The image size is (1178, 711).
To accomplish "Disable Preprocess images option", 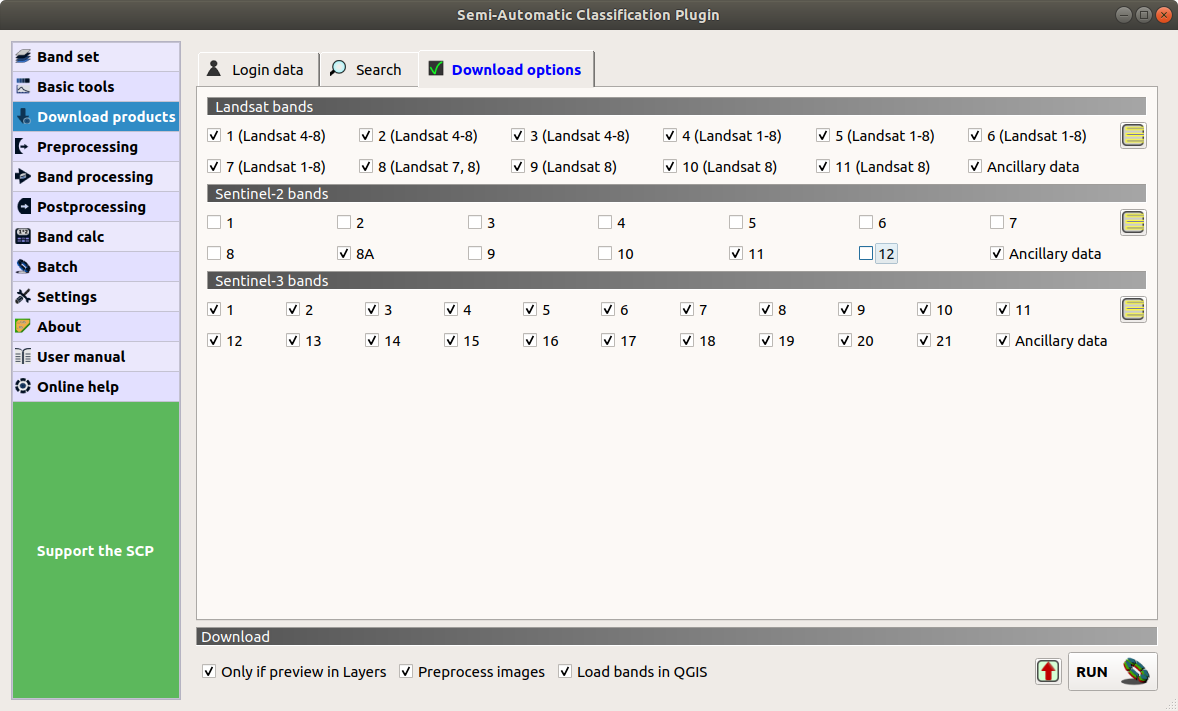I will coord(406,672).
